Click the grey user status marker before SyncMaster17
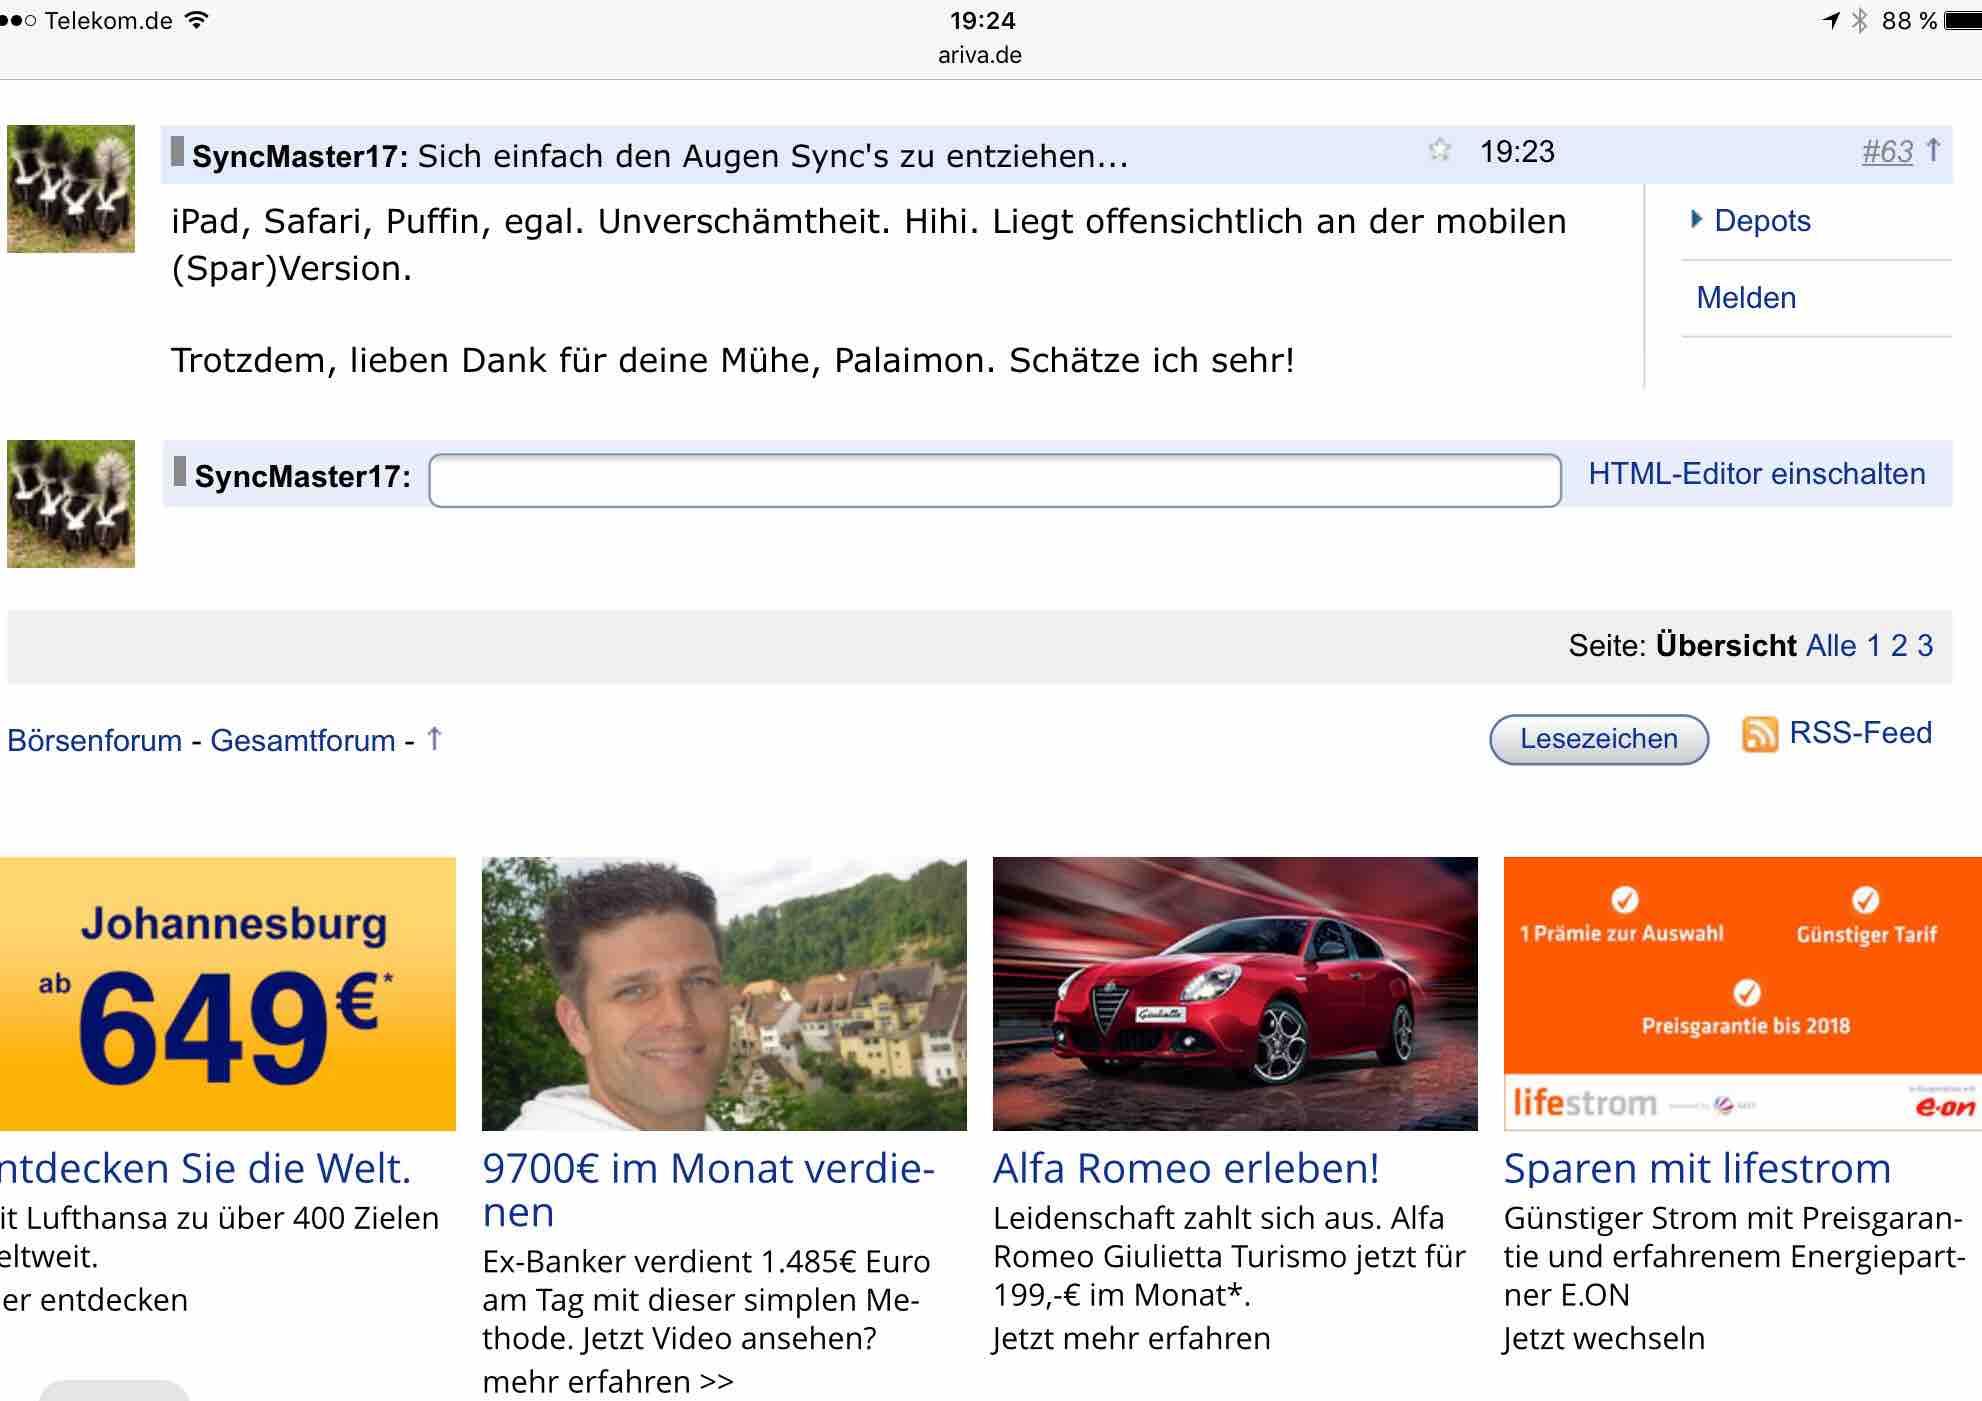1982x1401 pixels. point(177,152)
